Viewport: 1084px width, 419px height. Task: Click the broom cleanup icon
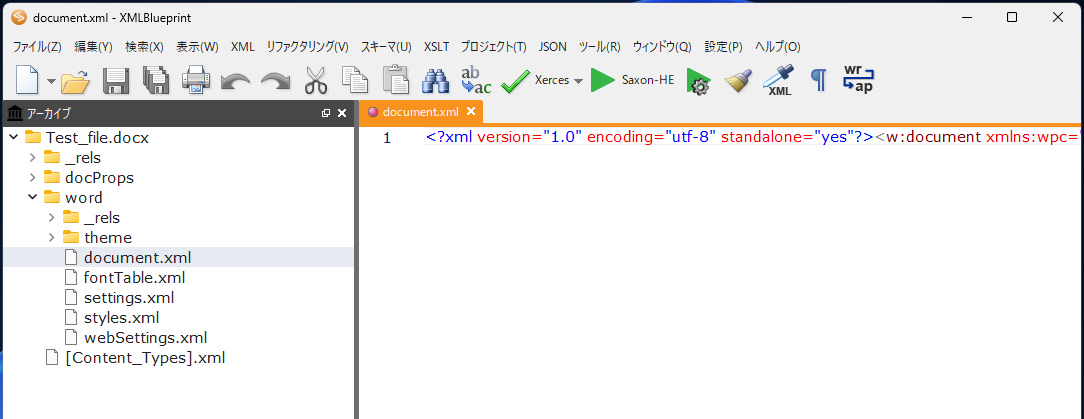738,81
